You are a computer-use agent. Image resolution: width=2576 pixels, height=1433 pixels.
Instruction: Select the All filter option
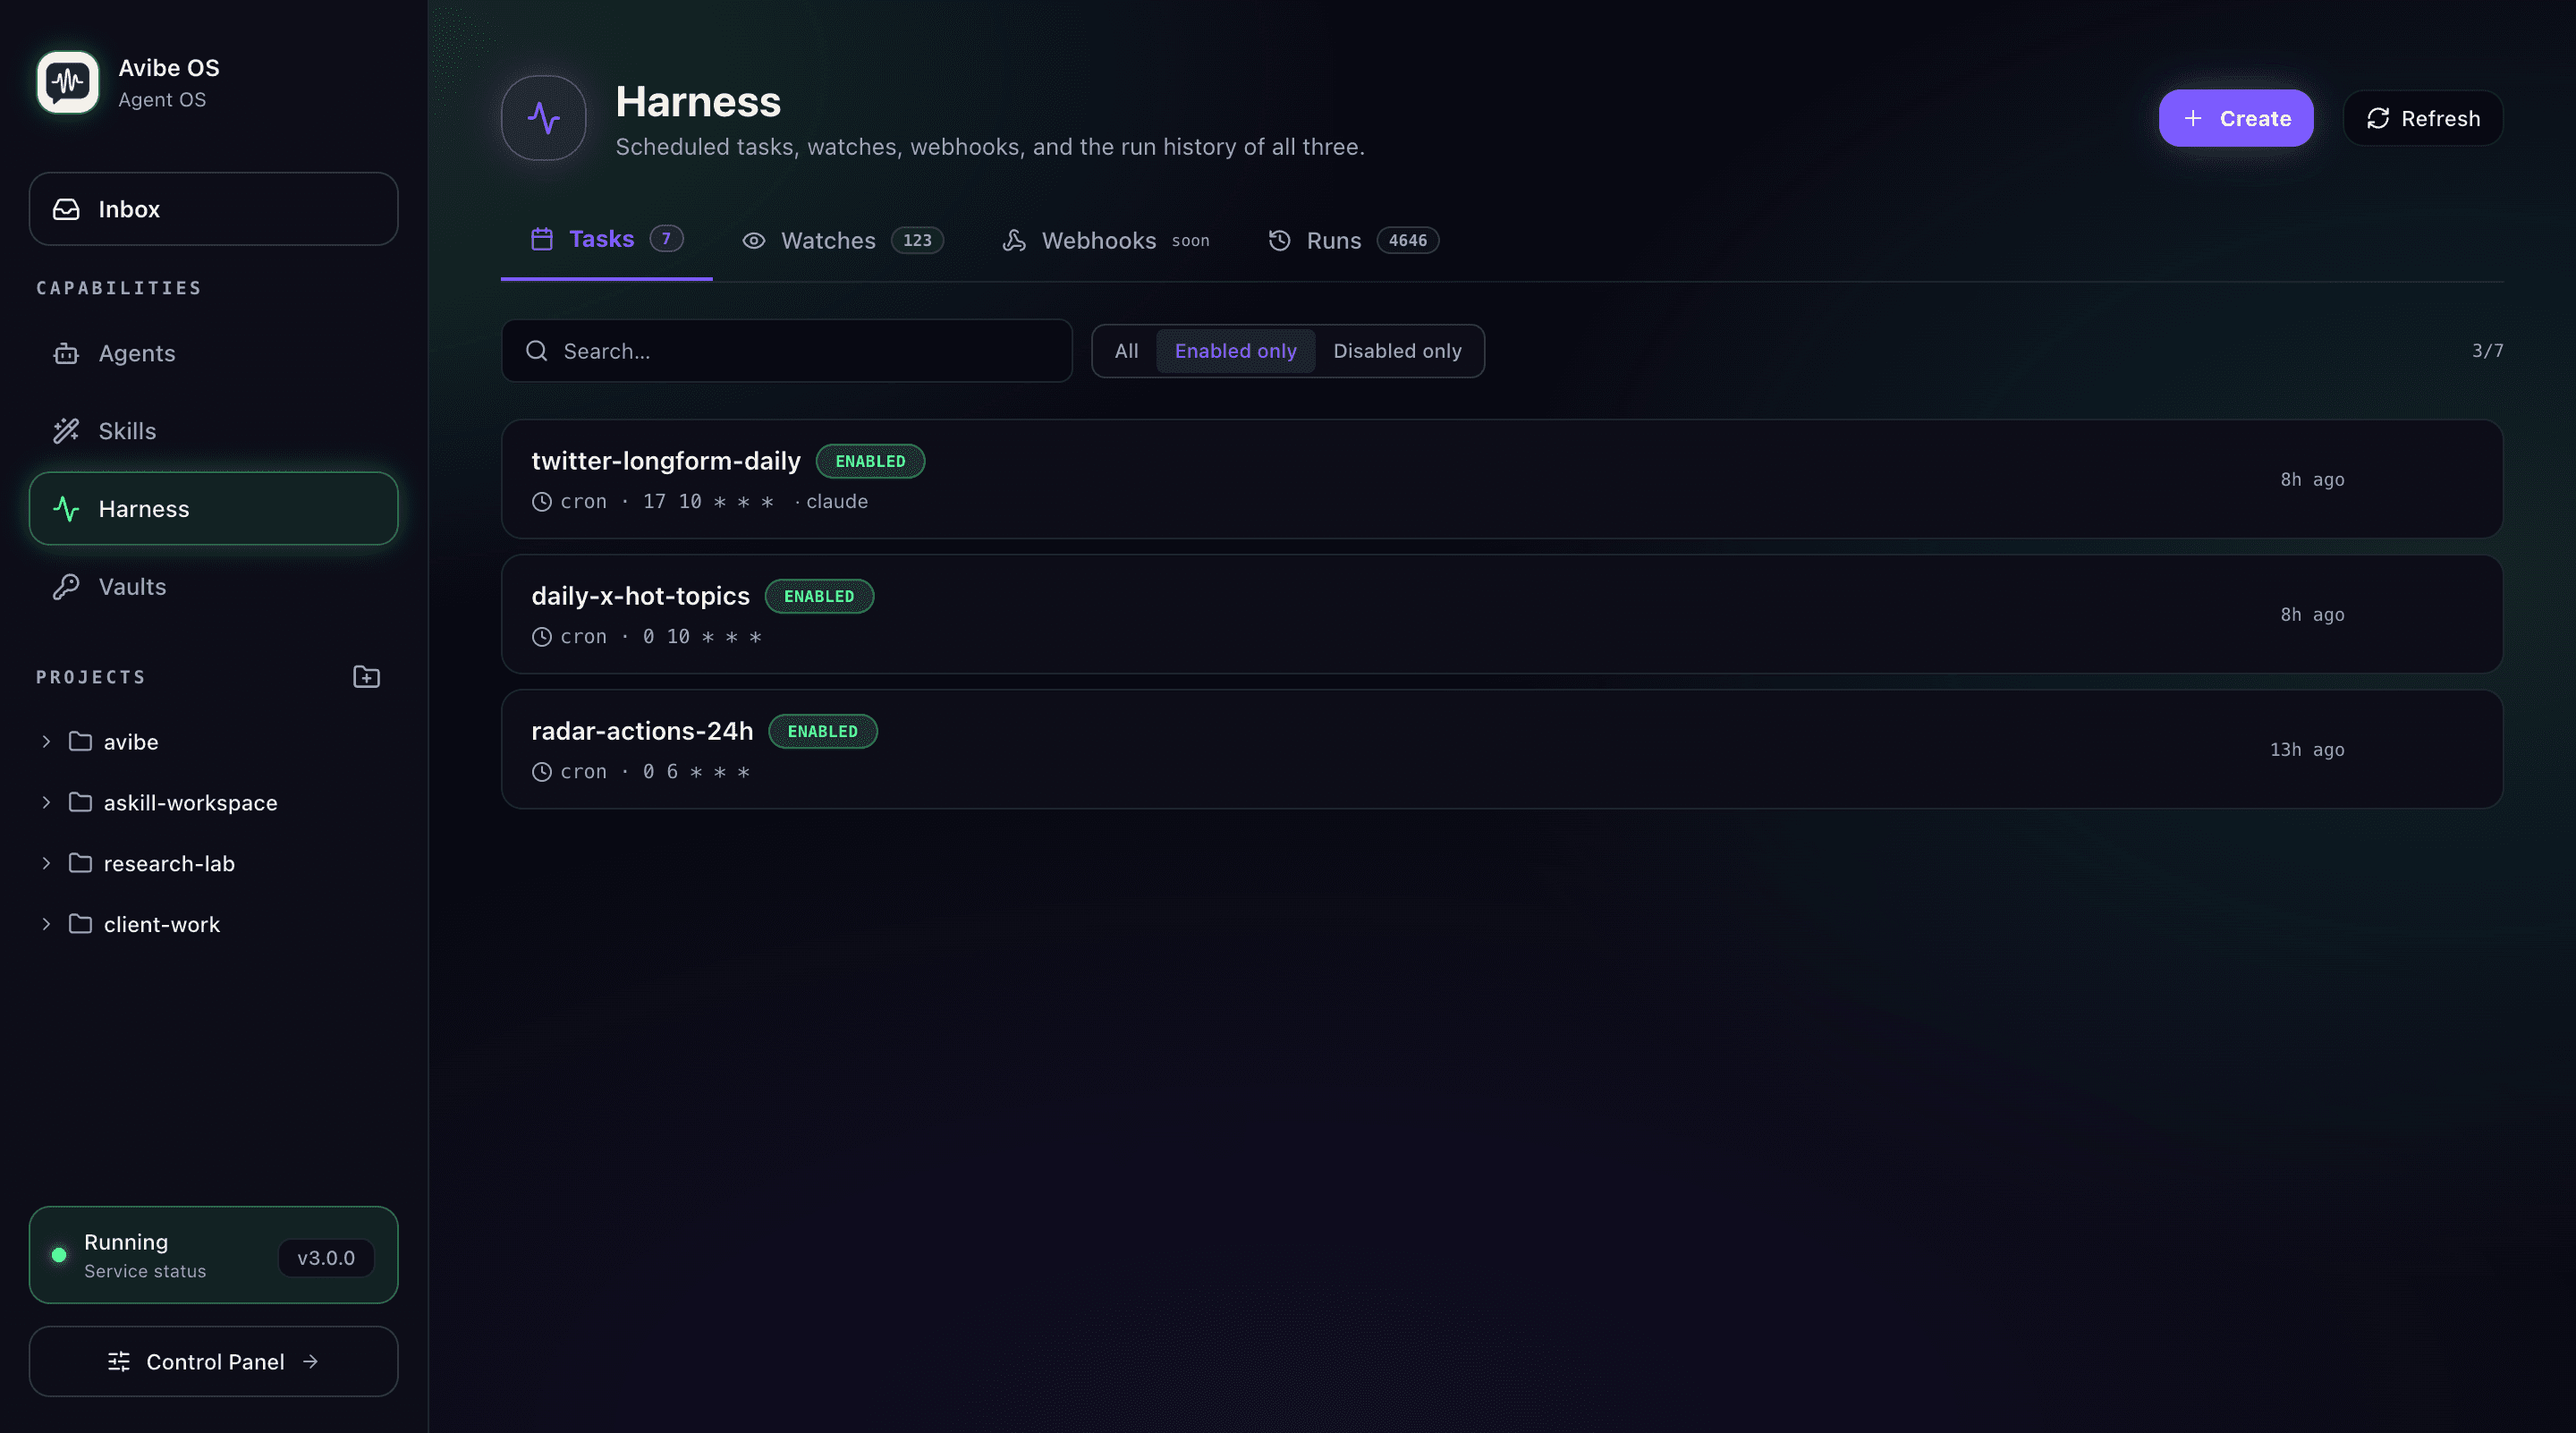coord(1126,351)
